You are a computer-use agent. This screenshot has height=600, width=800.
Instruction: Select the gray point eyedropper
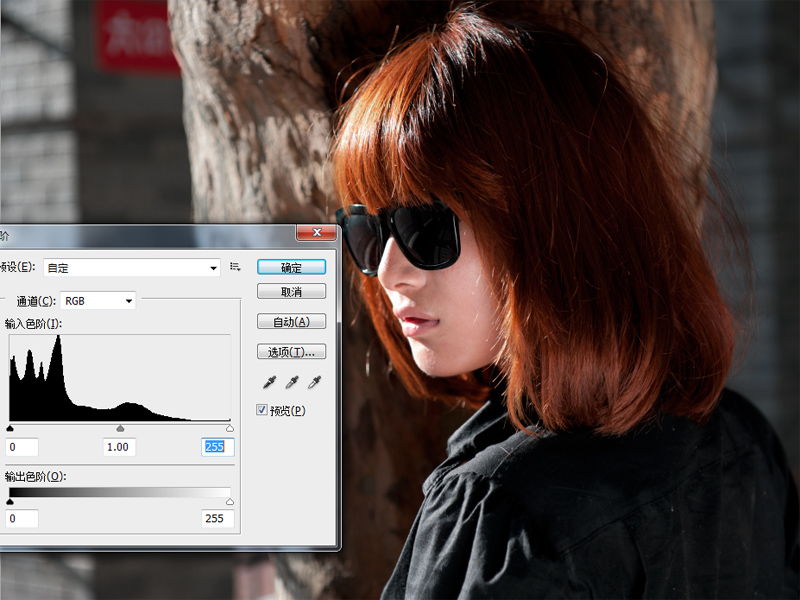point(292,382)
